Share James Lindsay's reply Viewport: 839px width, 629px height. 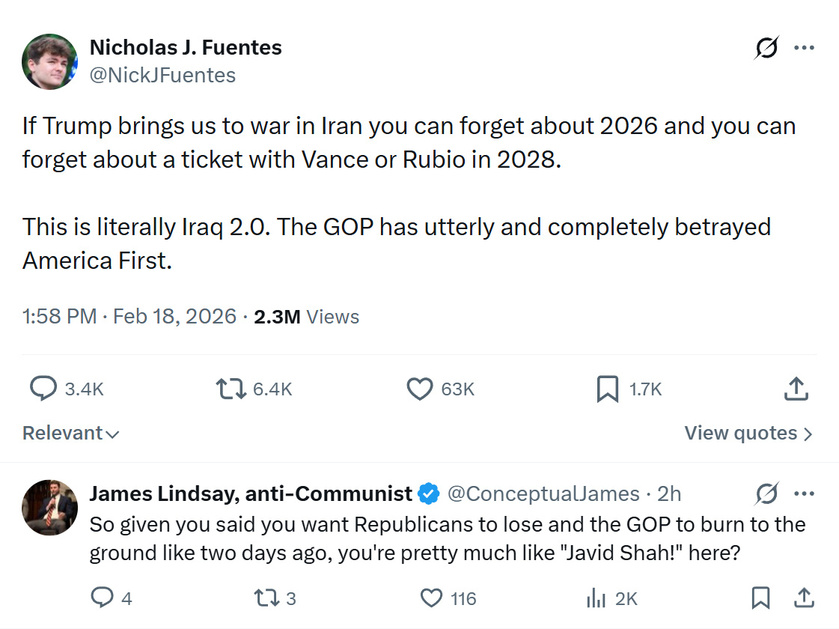804,598
